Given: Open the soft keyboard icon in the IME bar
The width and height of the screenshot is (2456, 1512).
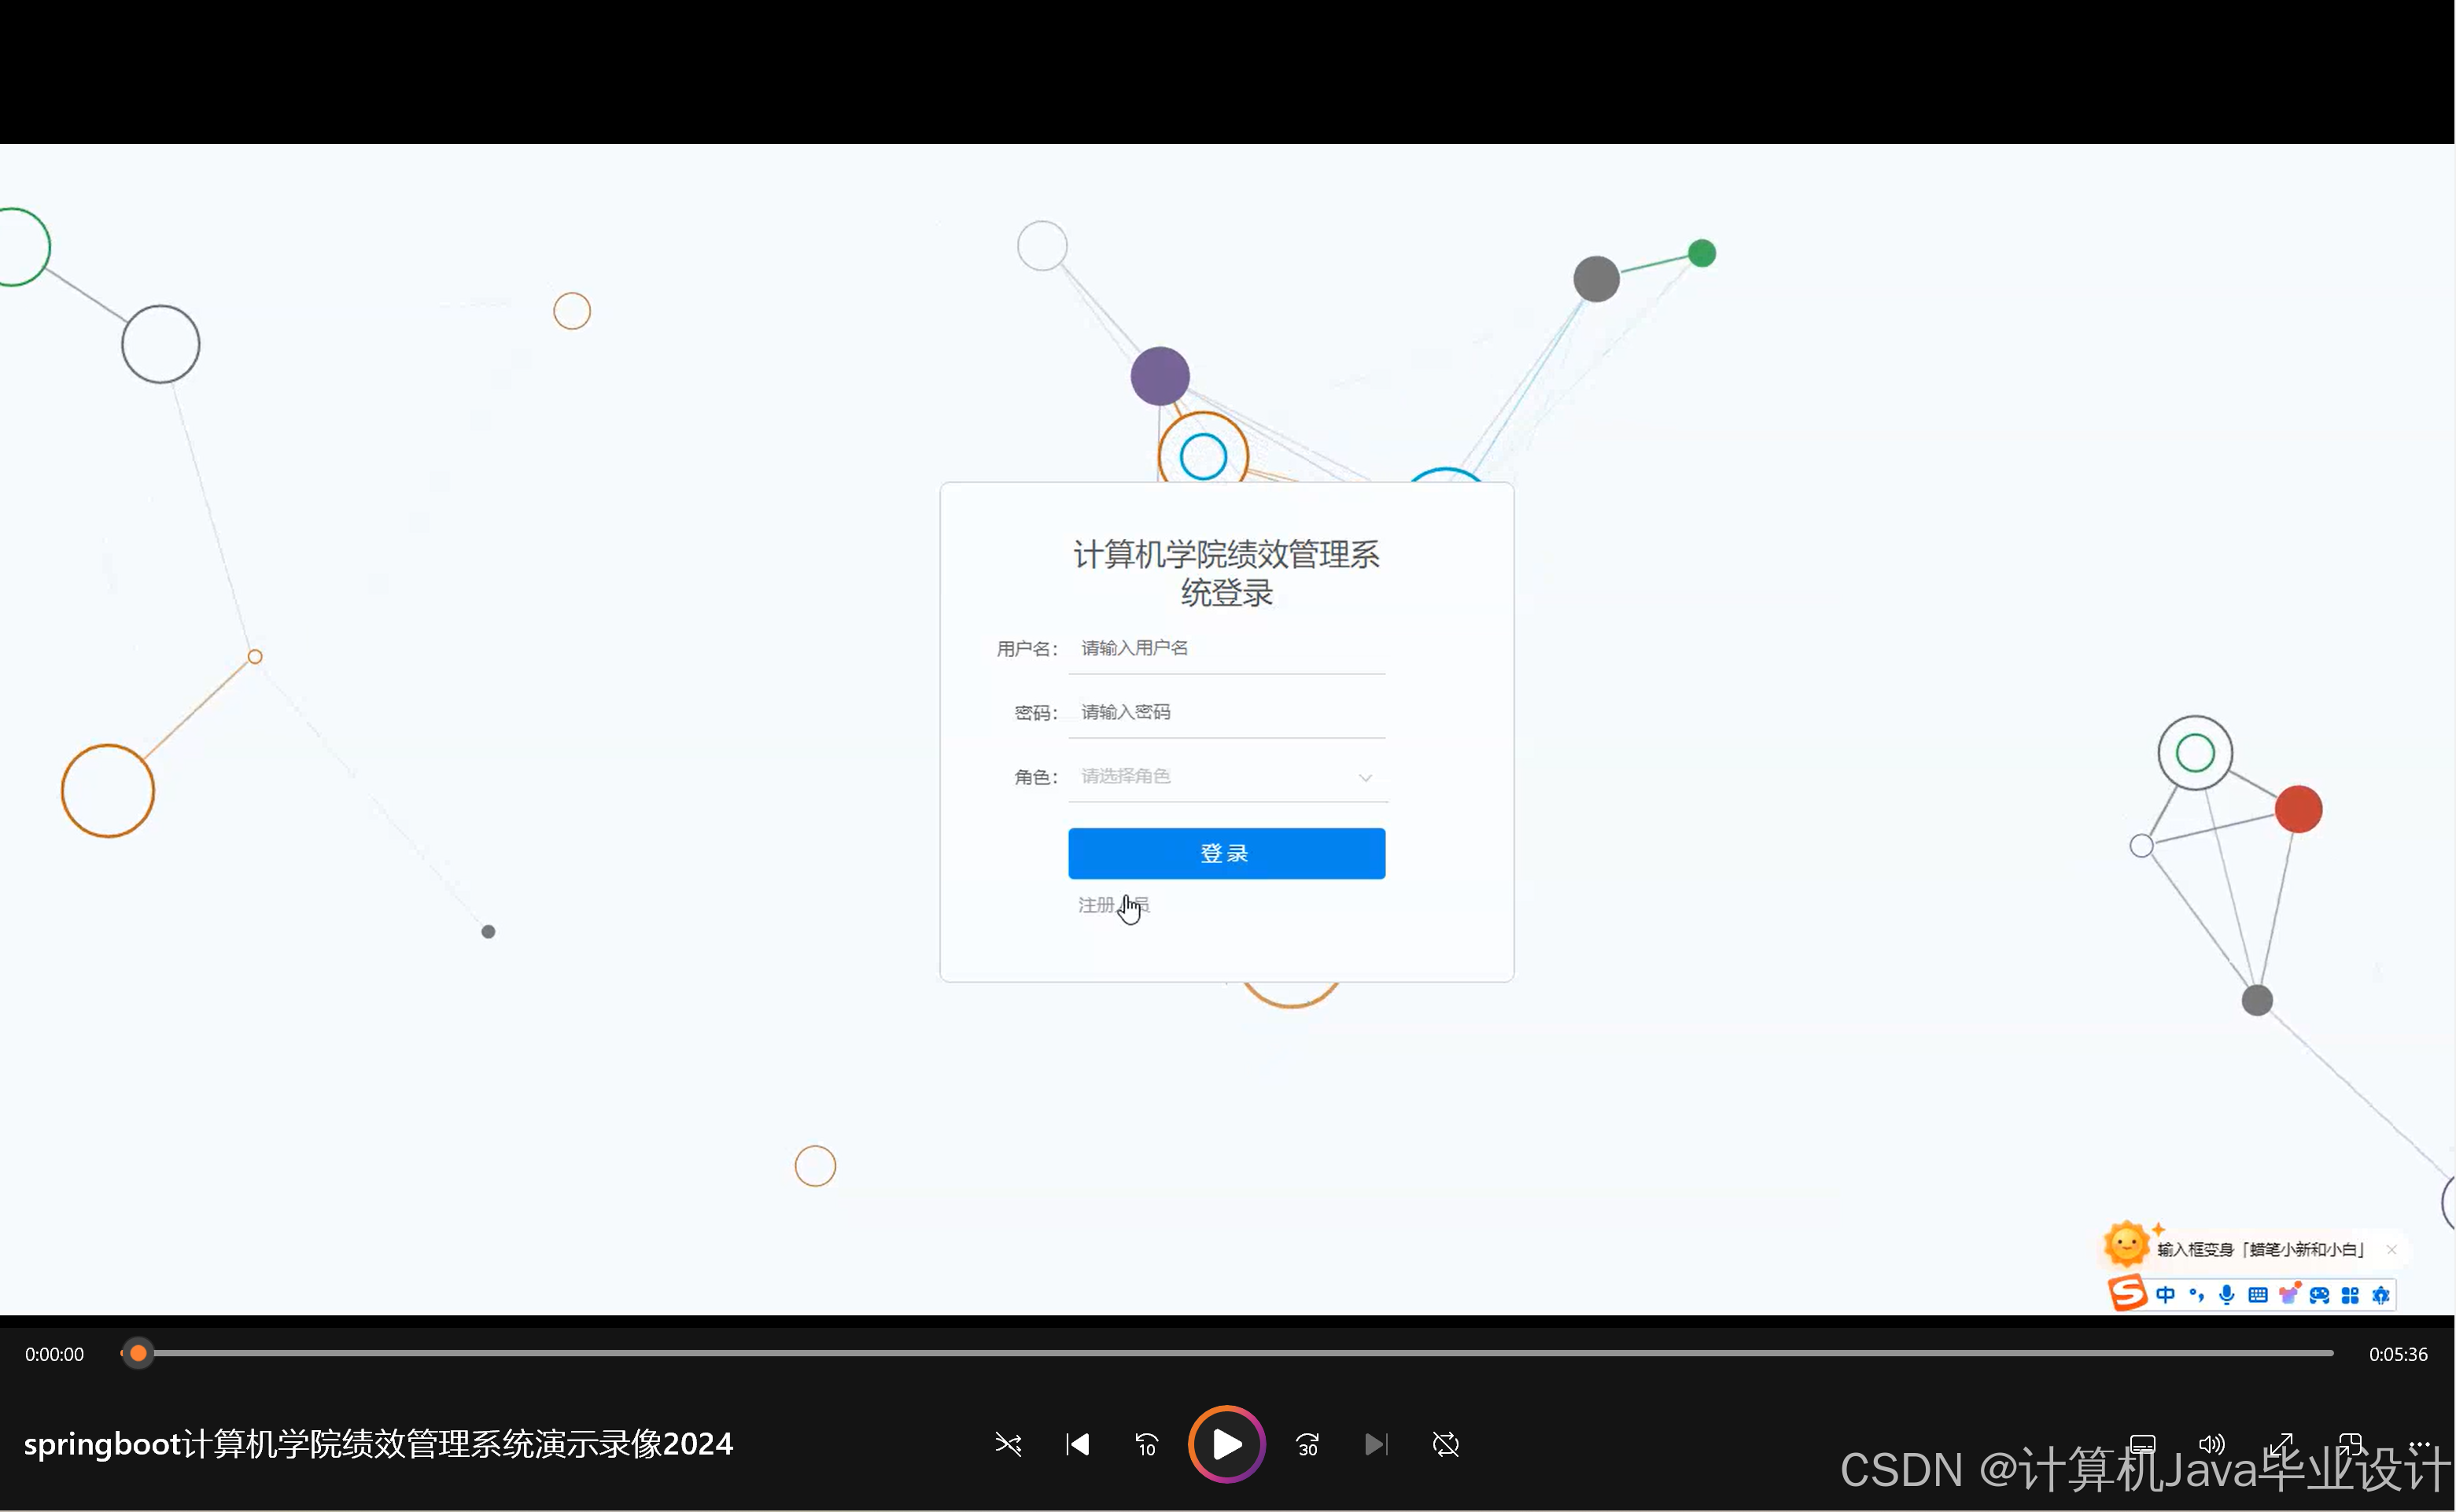Looking at the screenshot, I should pos(2258,1295).
